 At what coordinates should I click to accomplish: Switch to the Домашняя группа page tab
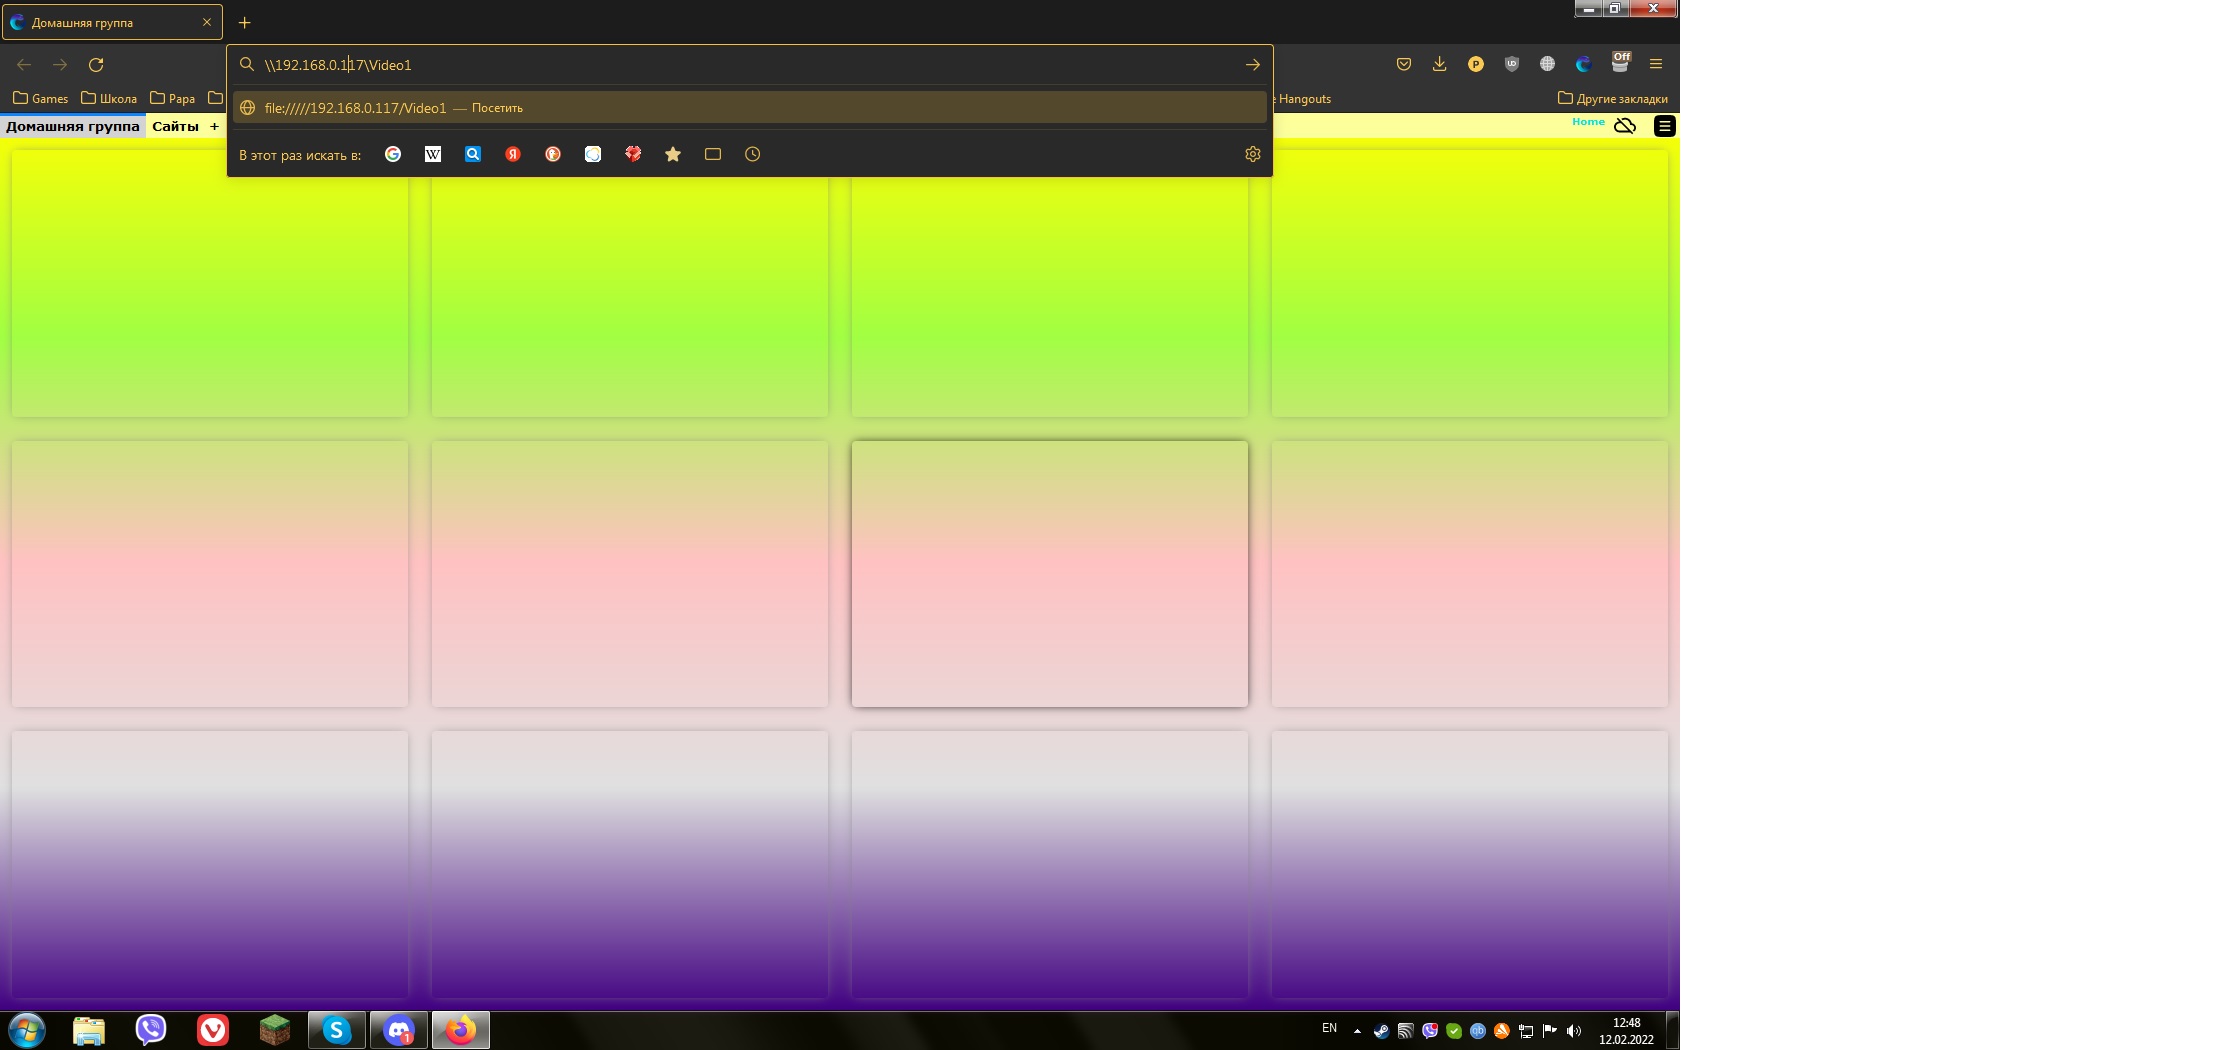pyautogui.click(x=73, y=126)
